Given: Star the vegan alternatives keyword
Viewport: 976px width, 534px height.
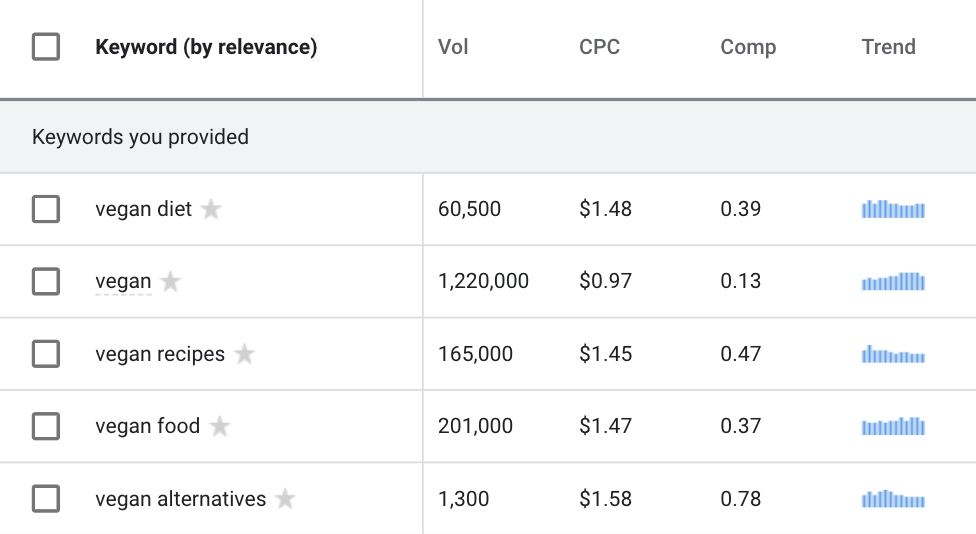Looking at the screenshot, I should (x=285, y=499).
